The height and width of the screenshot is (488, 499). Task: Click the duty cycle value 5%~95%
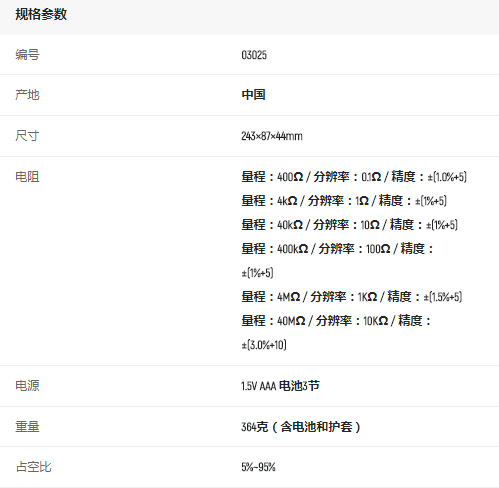[258, 467]
